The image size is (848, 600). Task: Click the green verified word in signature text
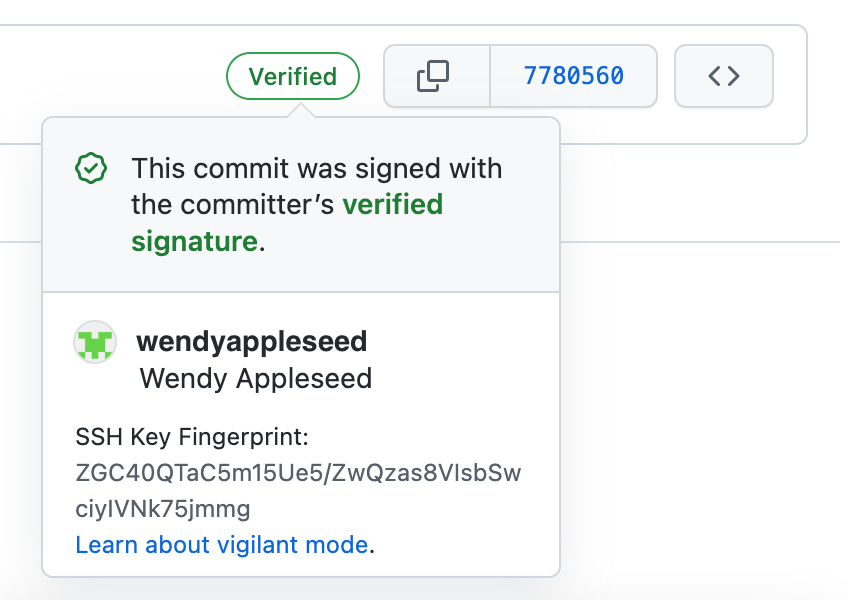click(392, 204)
